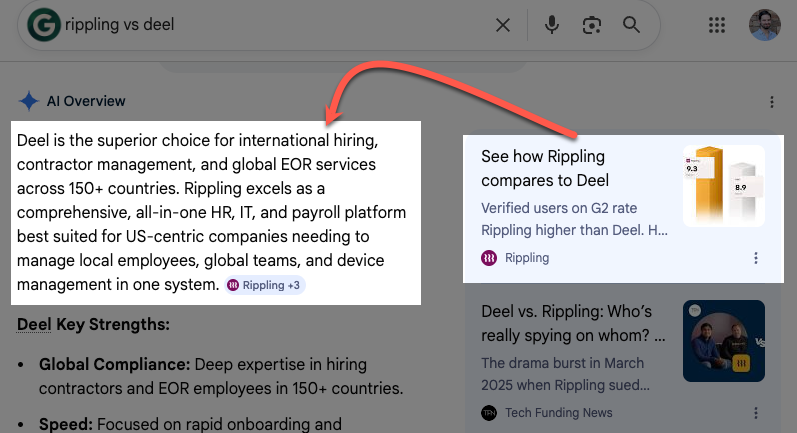Viewport: 797px width, 433px height.
Task: Open options for the Rippling source card
Action: click(x=756, y=258)
